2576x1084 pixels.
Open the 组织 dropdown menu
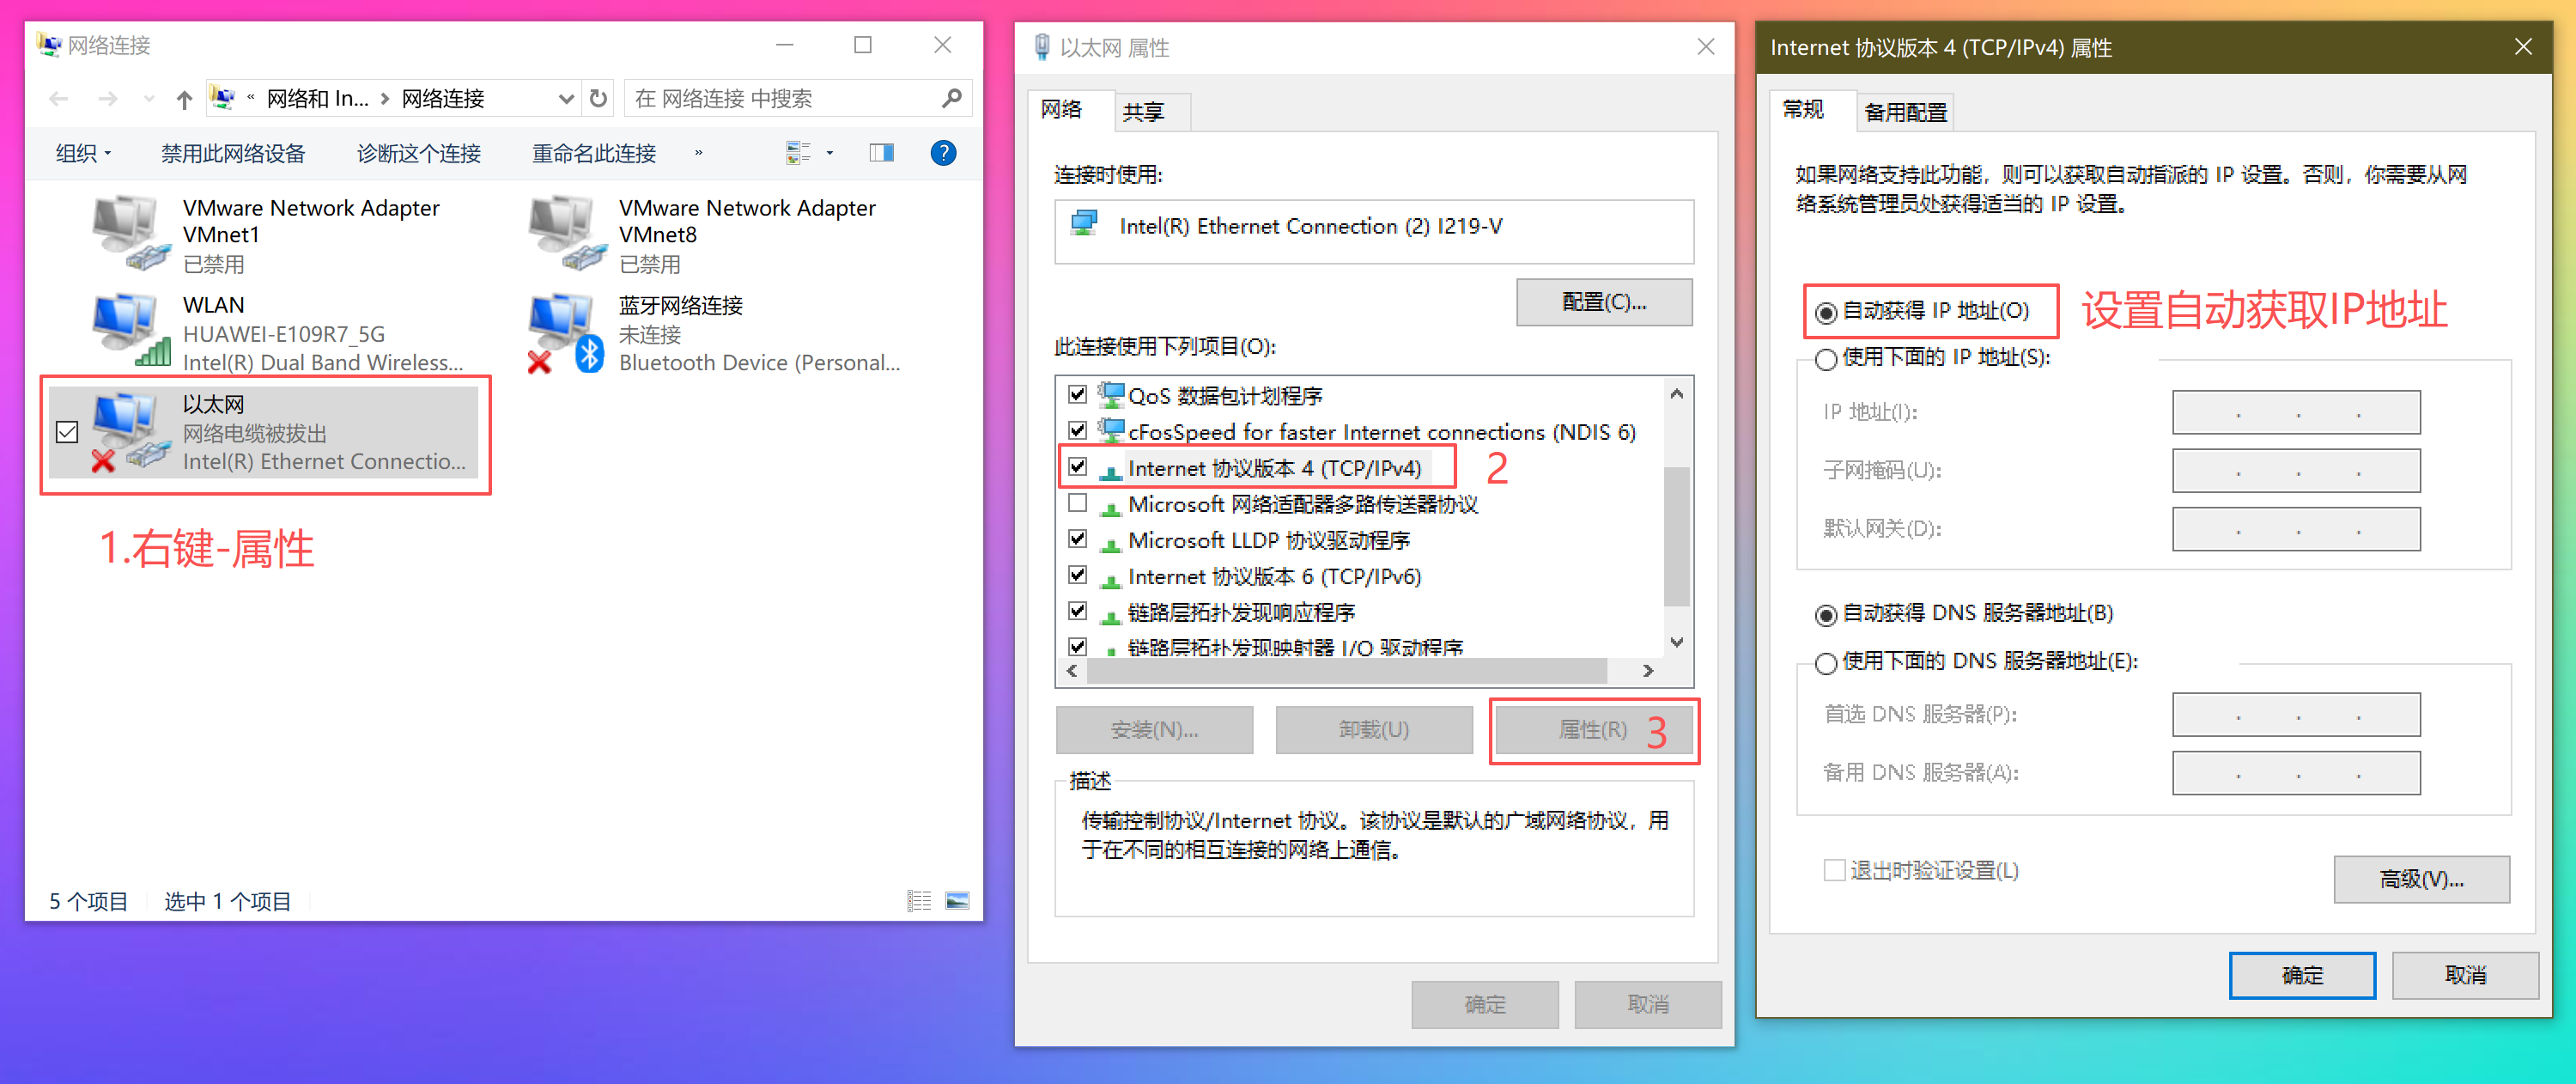[x=82, y=152]
